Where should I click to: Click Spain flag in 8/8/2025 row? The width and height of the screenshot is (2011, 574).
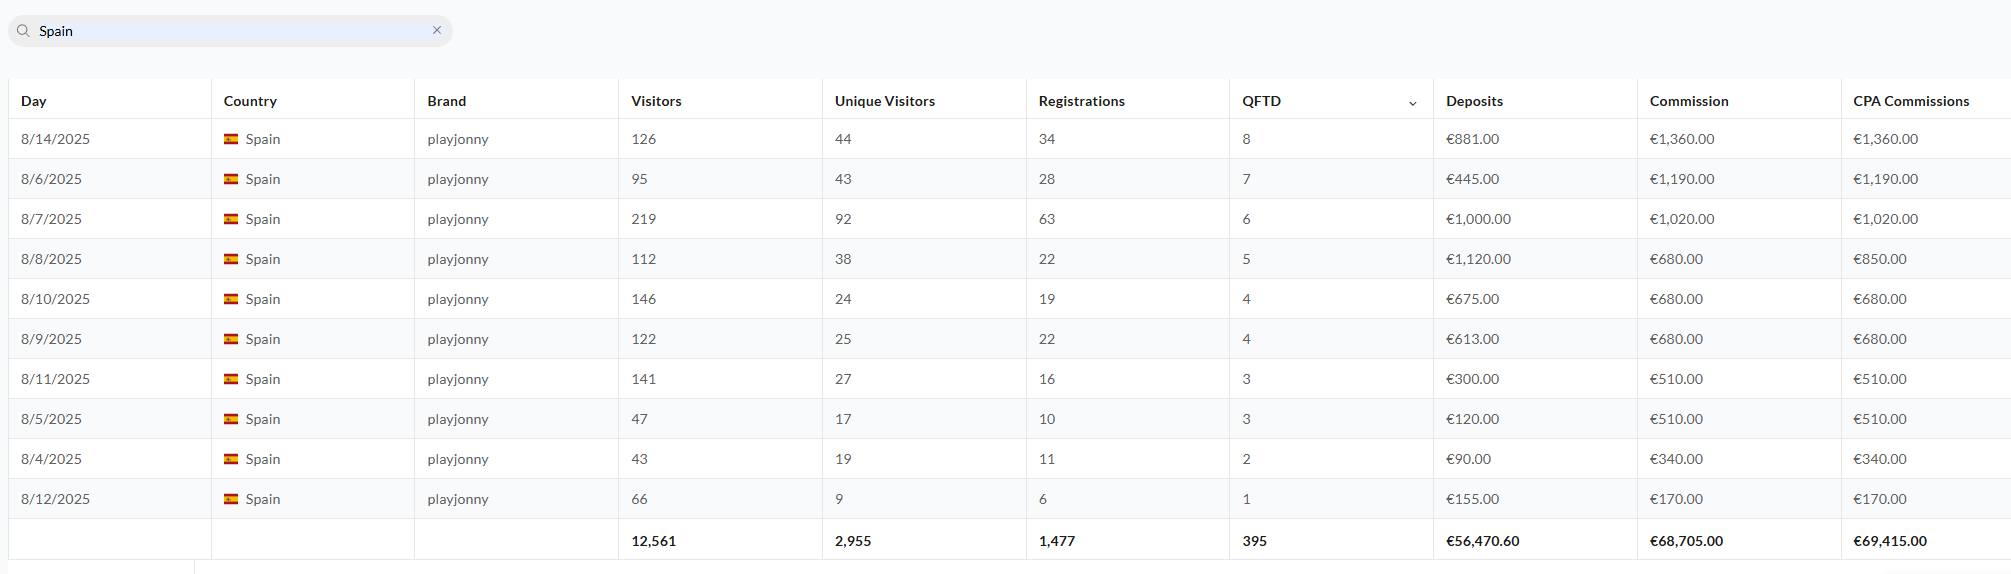click(x=231, y=259)
